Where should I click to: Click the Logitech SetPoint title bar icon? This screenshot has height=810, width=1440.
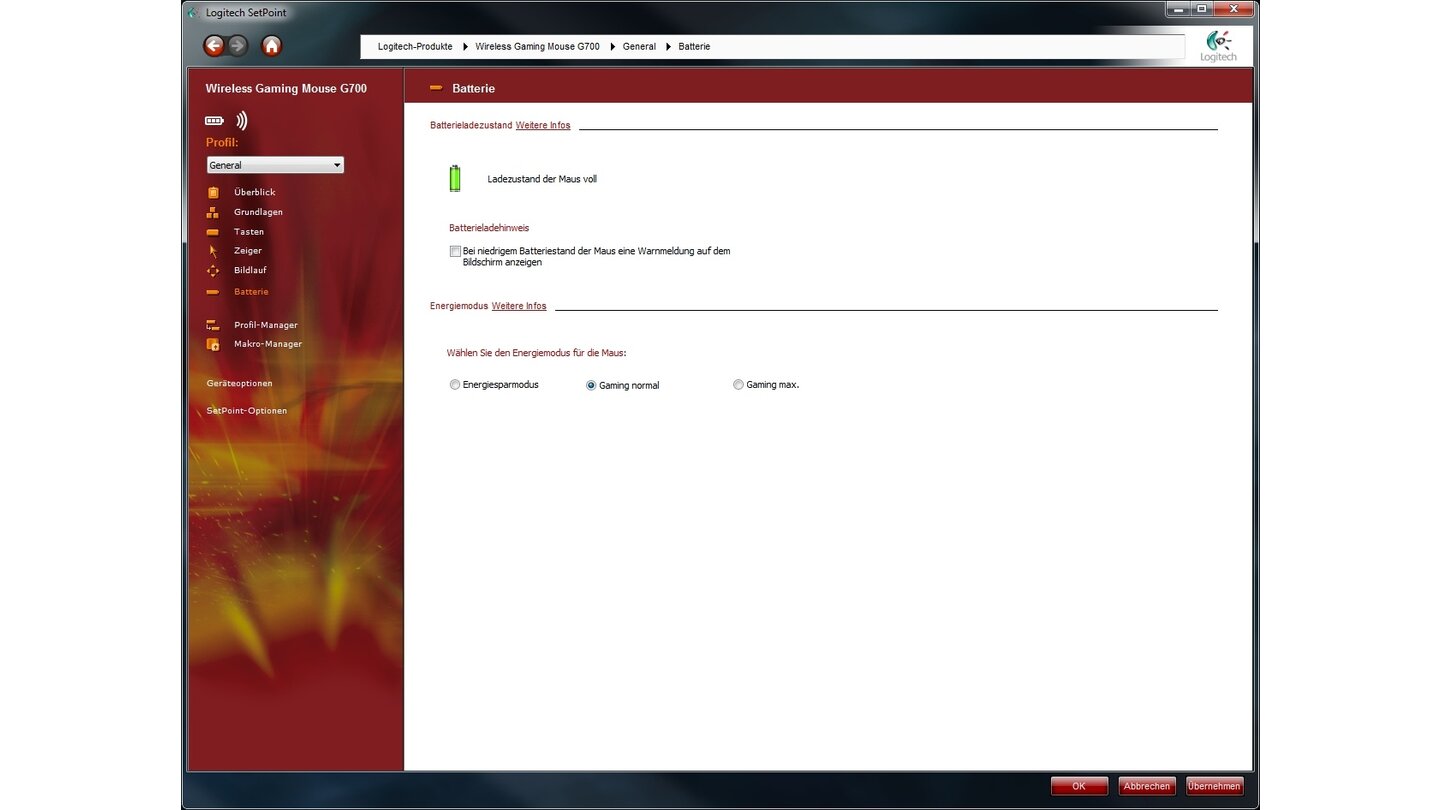point(193,12)
